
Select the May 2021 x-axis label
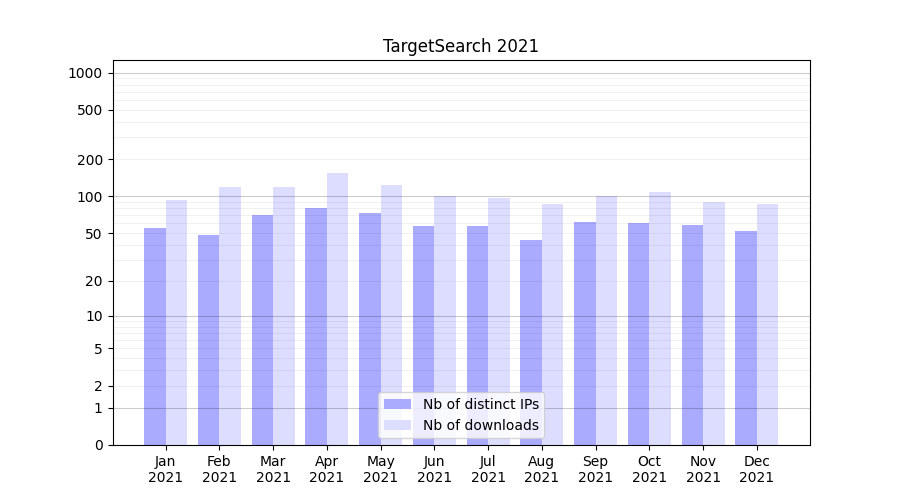381,469
